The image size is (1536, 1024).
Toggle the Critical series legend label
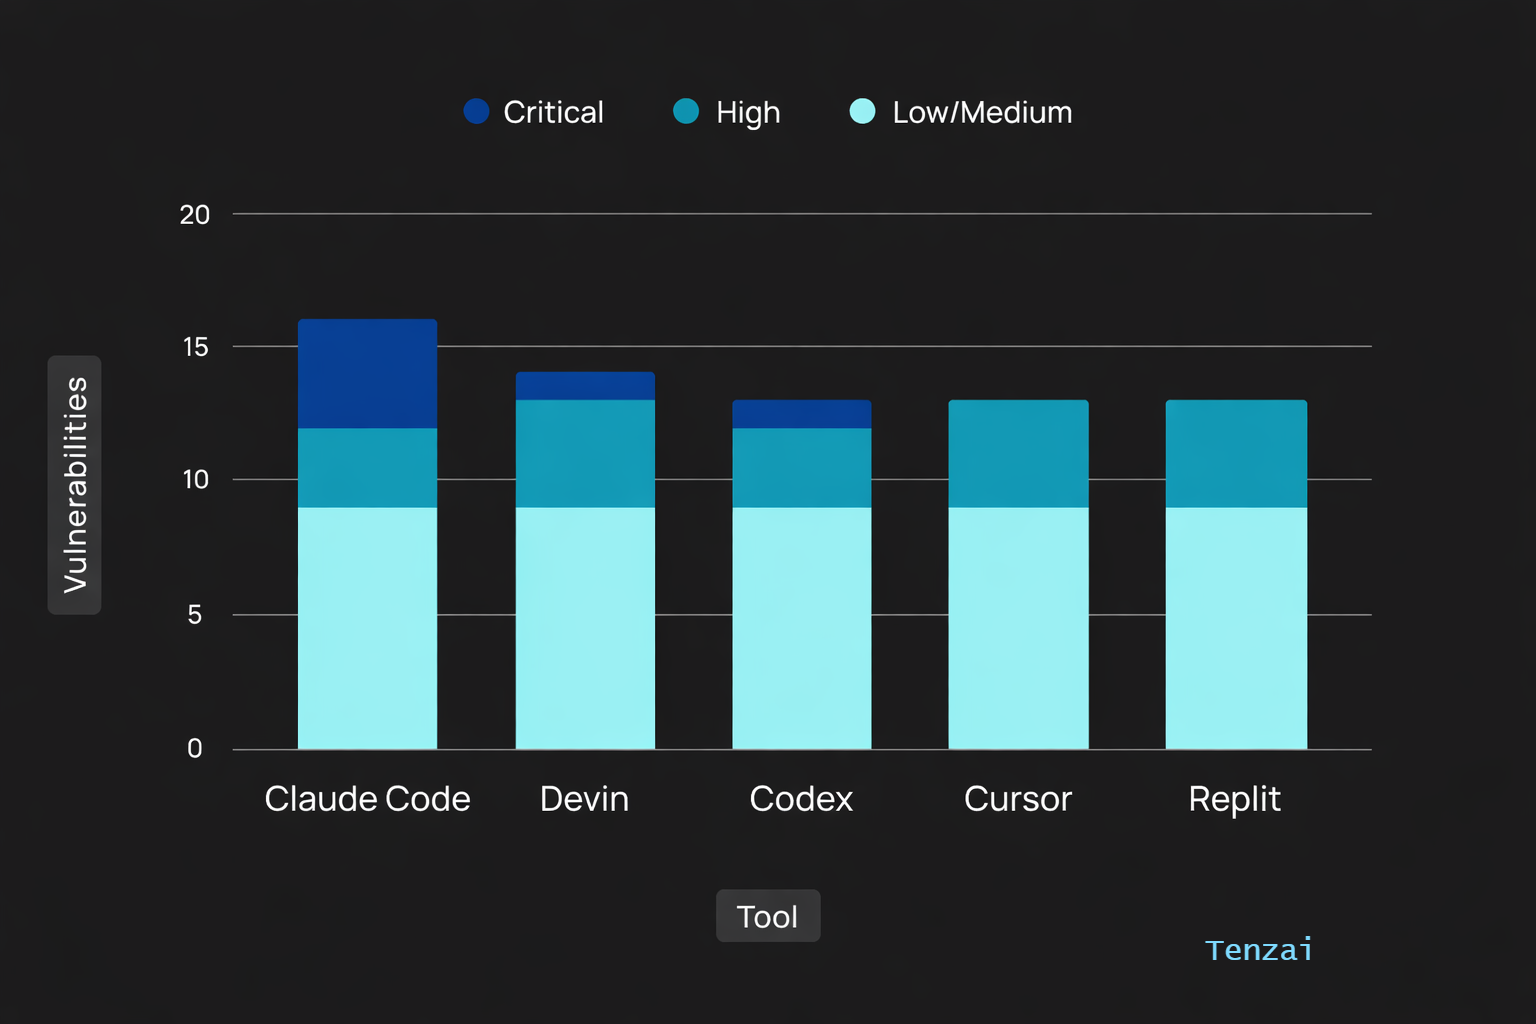553,112
